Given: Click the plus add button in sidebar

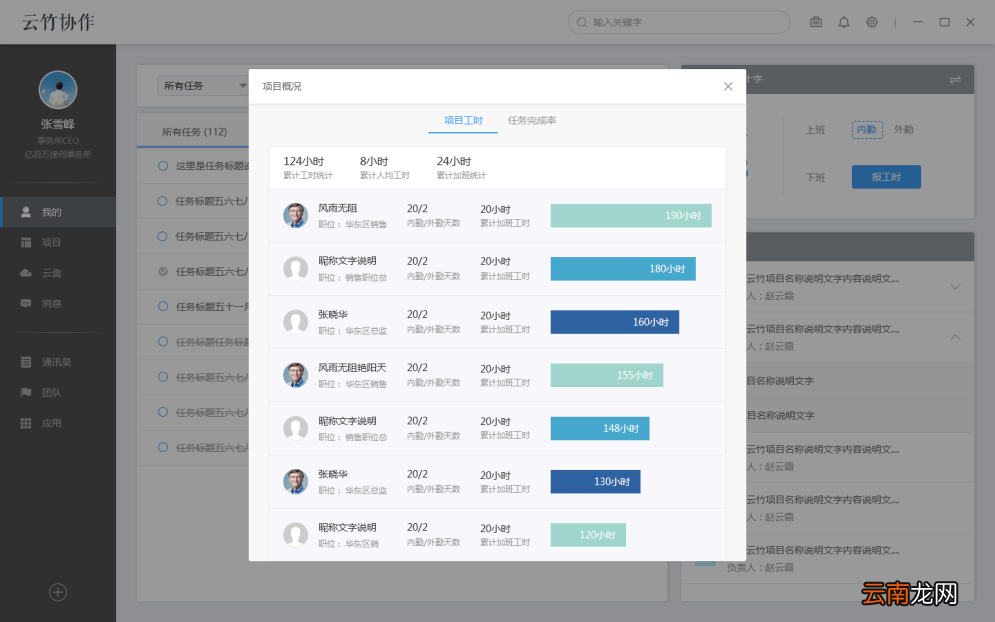Looking at the screenshot, I should click(58, 592).
